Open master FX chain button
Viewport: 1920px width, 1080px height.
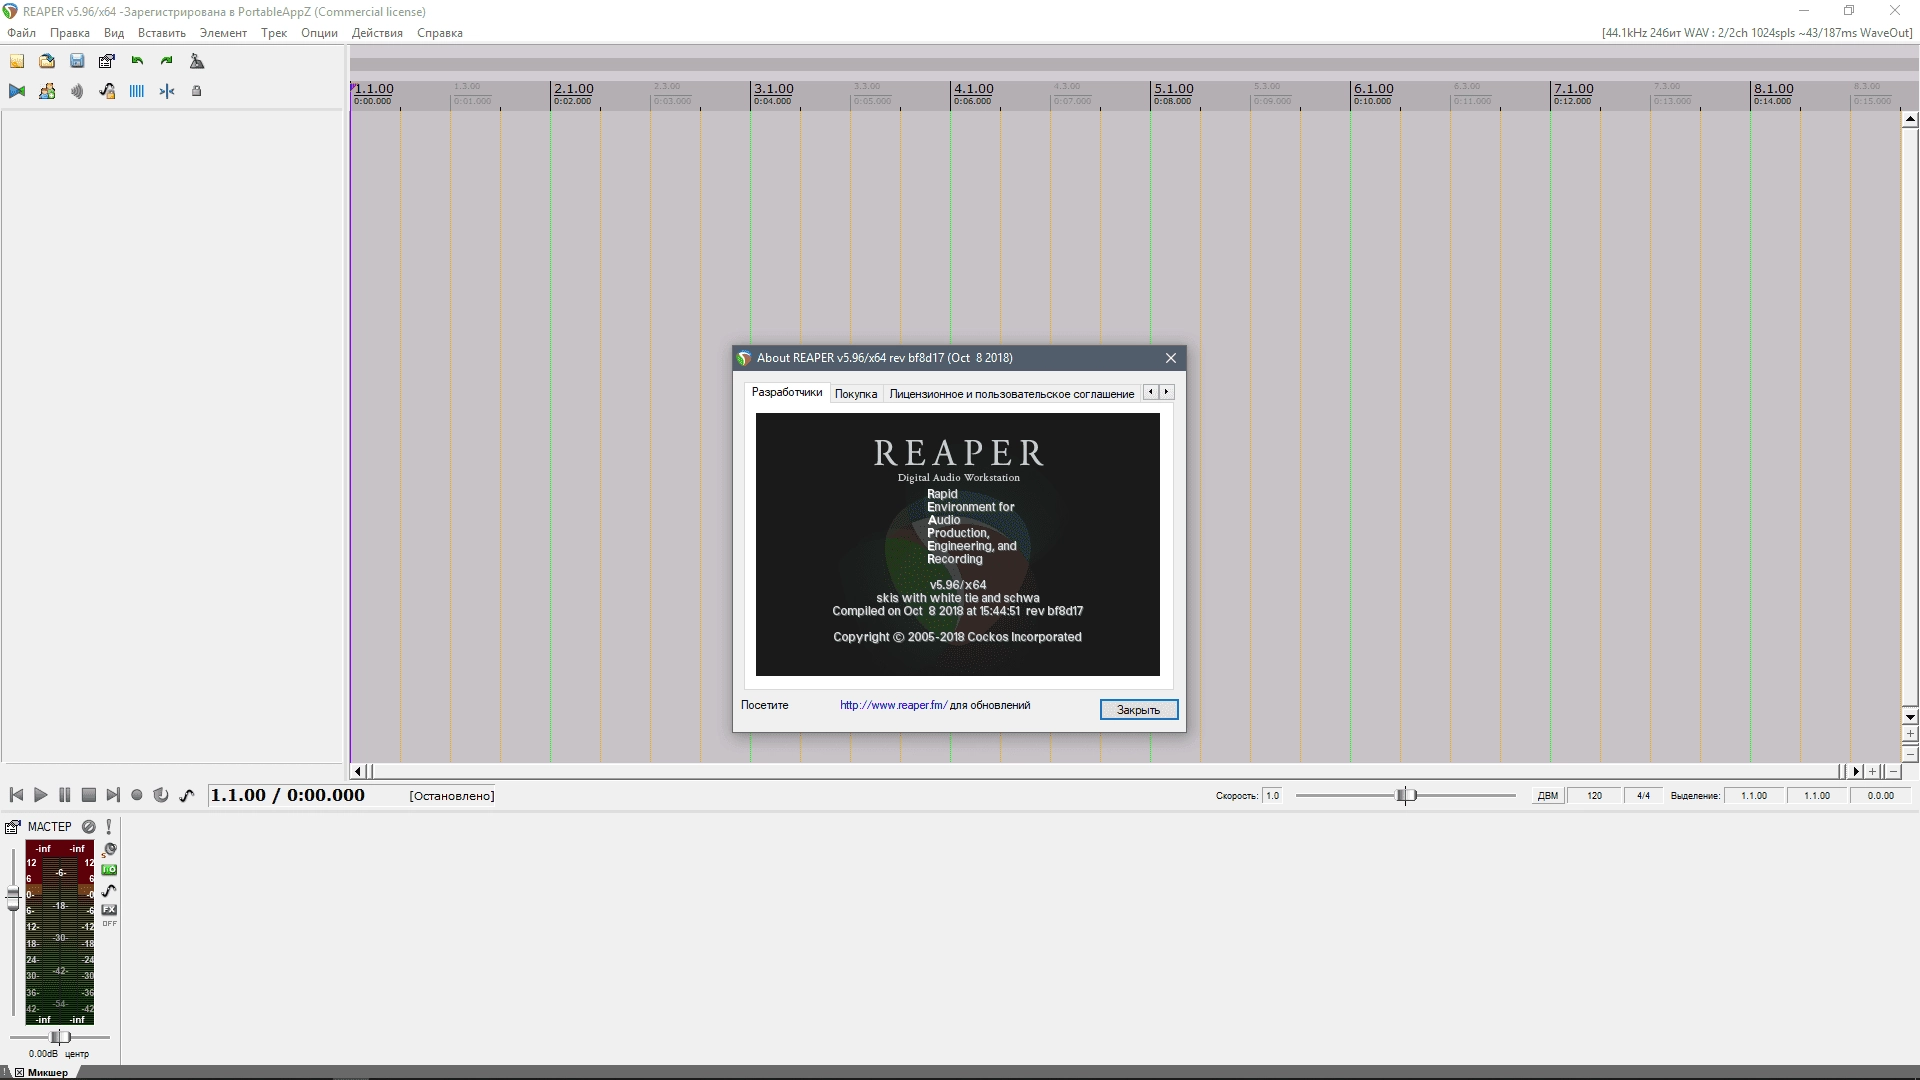(110, 910)
